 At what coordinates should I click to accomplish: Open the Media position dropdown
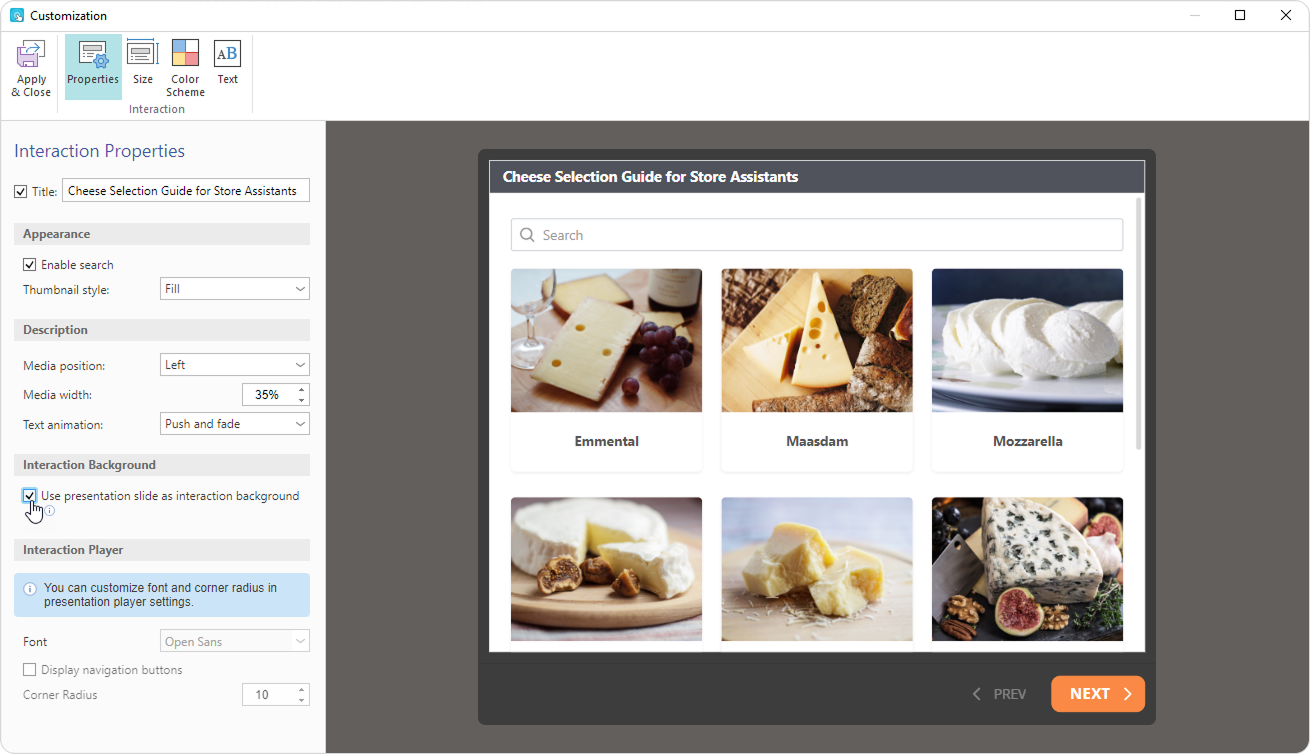click(x=234, y=365)
